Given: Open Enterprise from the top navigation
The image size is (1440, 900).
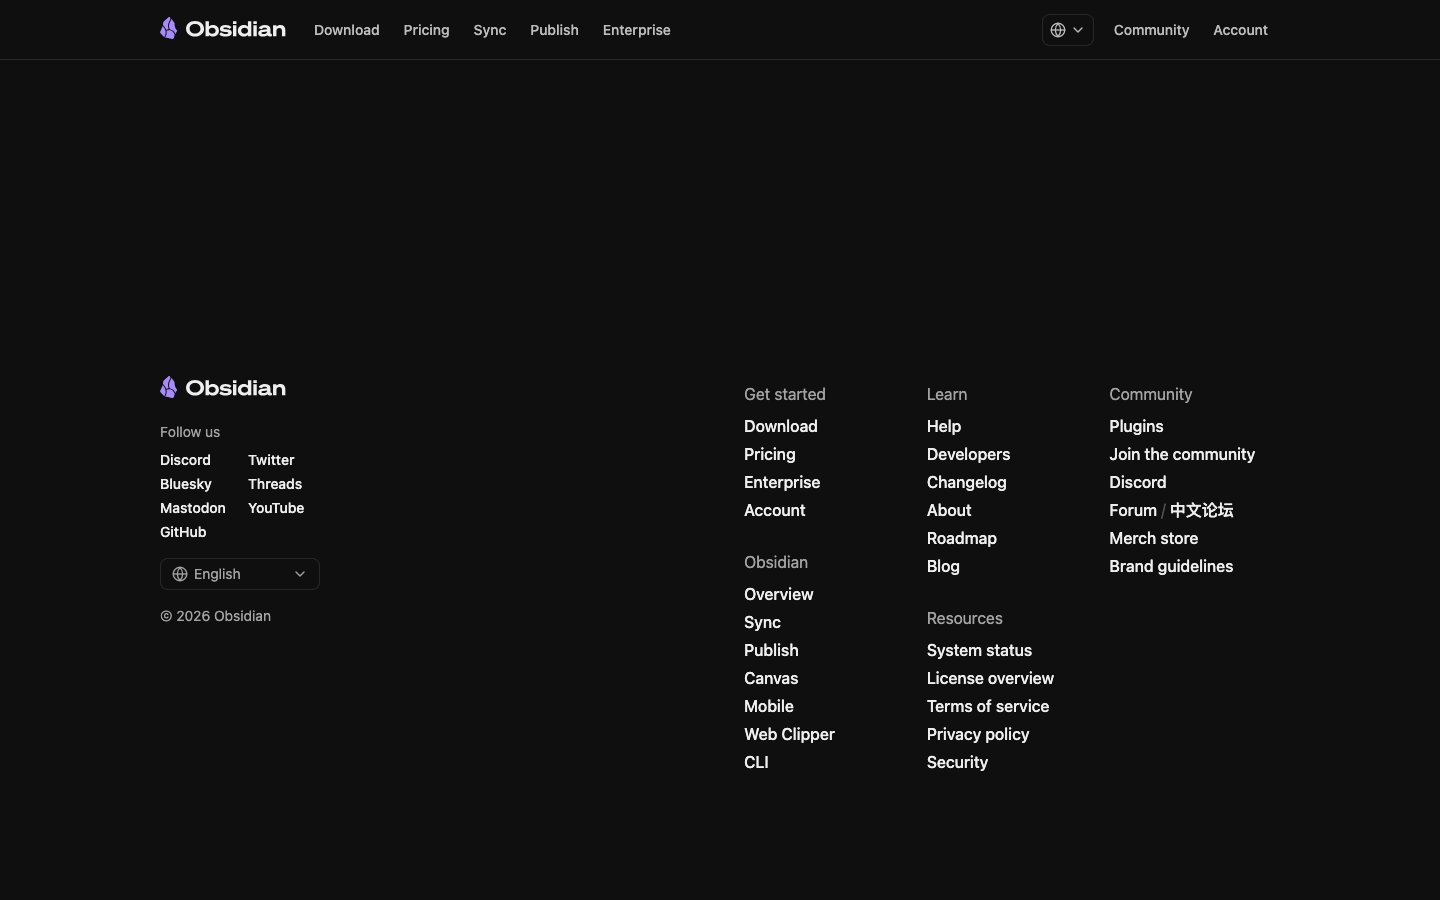Looking at the screenshot, I should click(x=636, y=30).
